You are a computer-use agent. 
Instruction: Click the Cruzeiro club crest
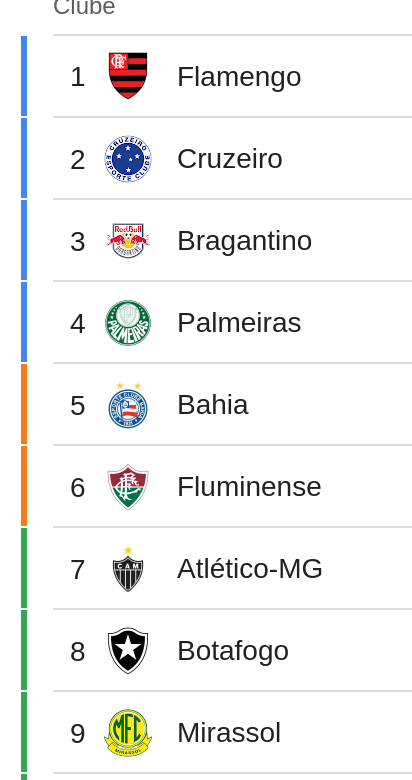tap(128, 159)
